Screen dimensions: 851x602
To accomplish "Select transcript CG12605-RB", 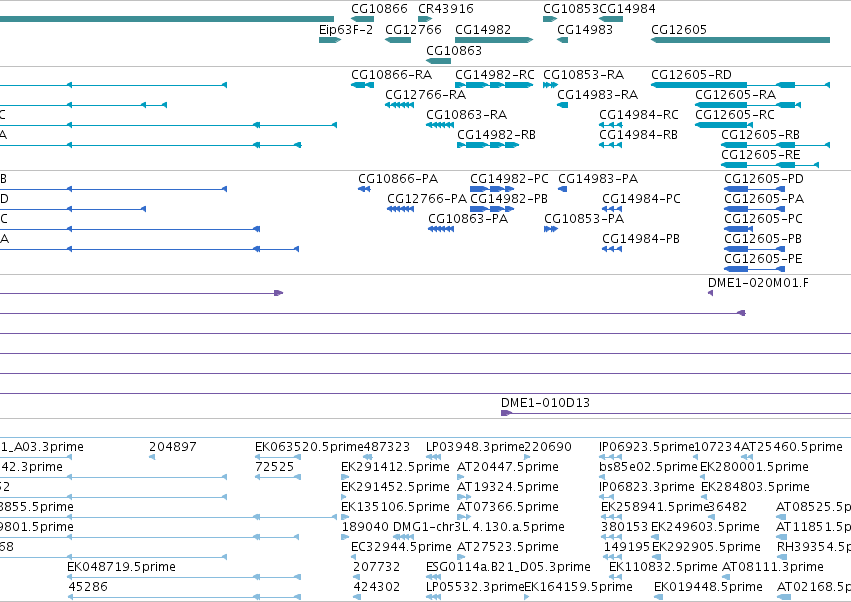I will point(760,135).
